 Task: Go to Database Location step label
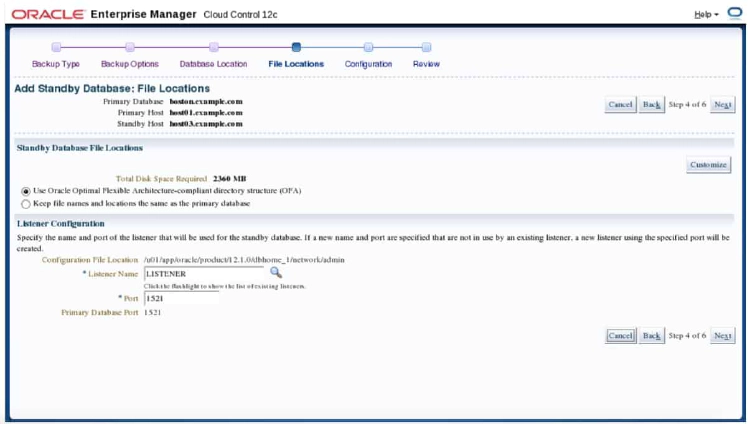point(213,64)
